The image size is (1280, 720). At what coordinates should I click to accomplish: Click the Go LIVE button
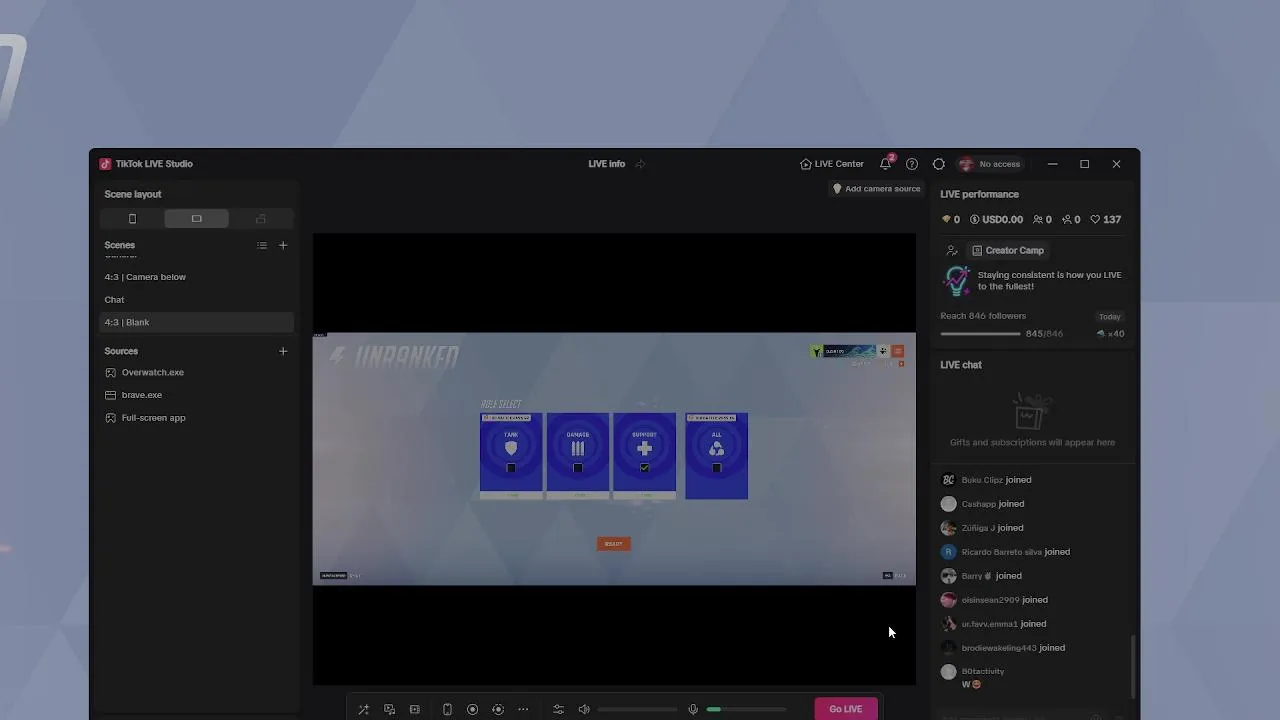coord(846,709)
